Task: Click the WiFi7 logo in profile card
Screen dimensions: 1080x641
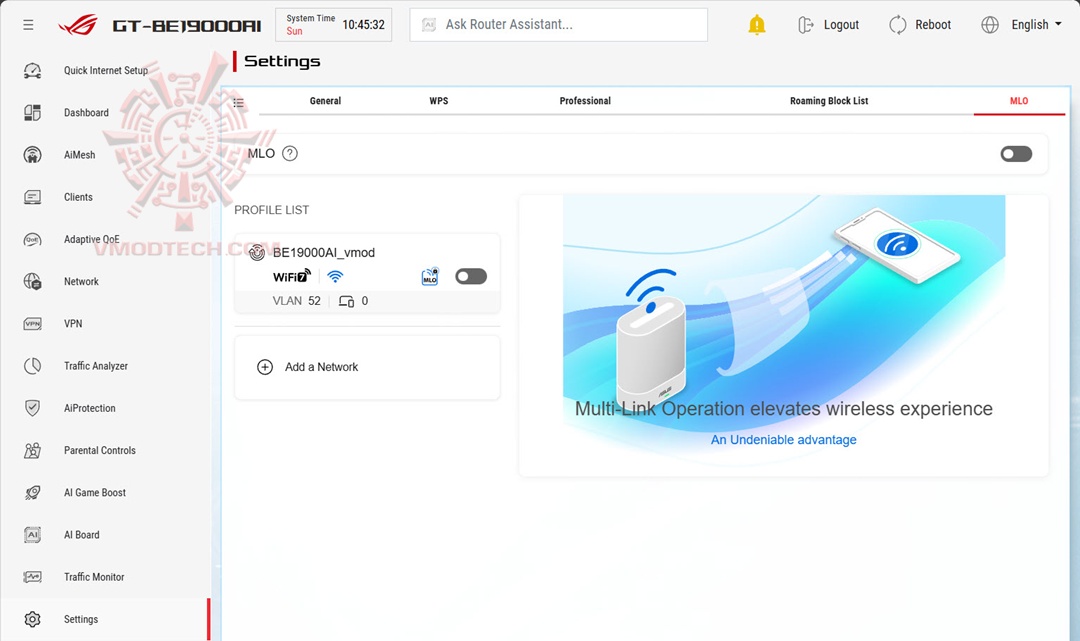Action: [292, 276]
